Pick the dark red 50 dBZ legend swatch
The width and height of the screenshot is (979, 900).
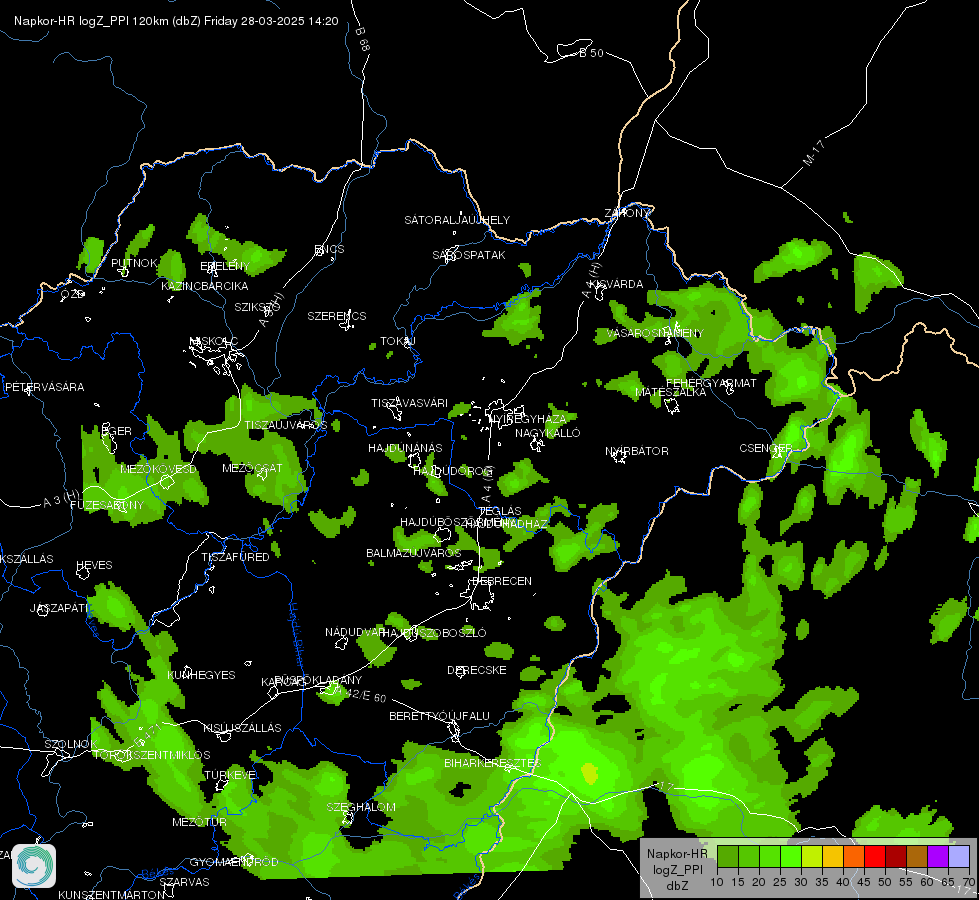coord(896,856)
